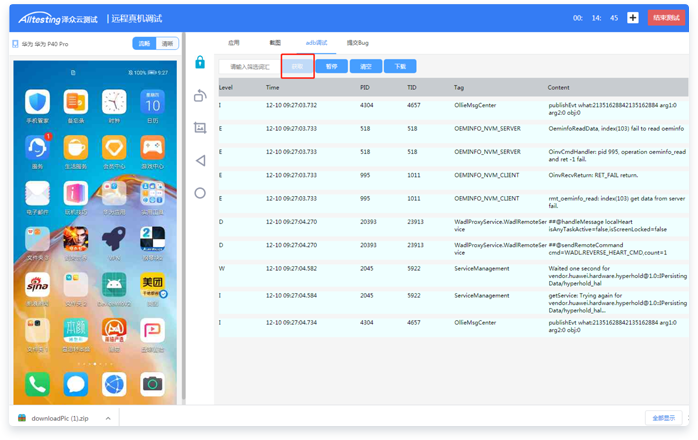Screen dimensions: 698x440
Task: Click the Level column header
Action: click(226, 87)
